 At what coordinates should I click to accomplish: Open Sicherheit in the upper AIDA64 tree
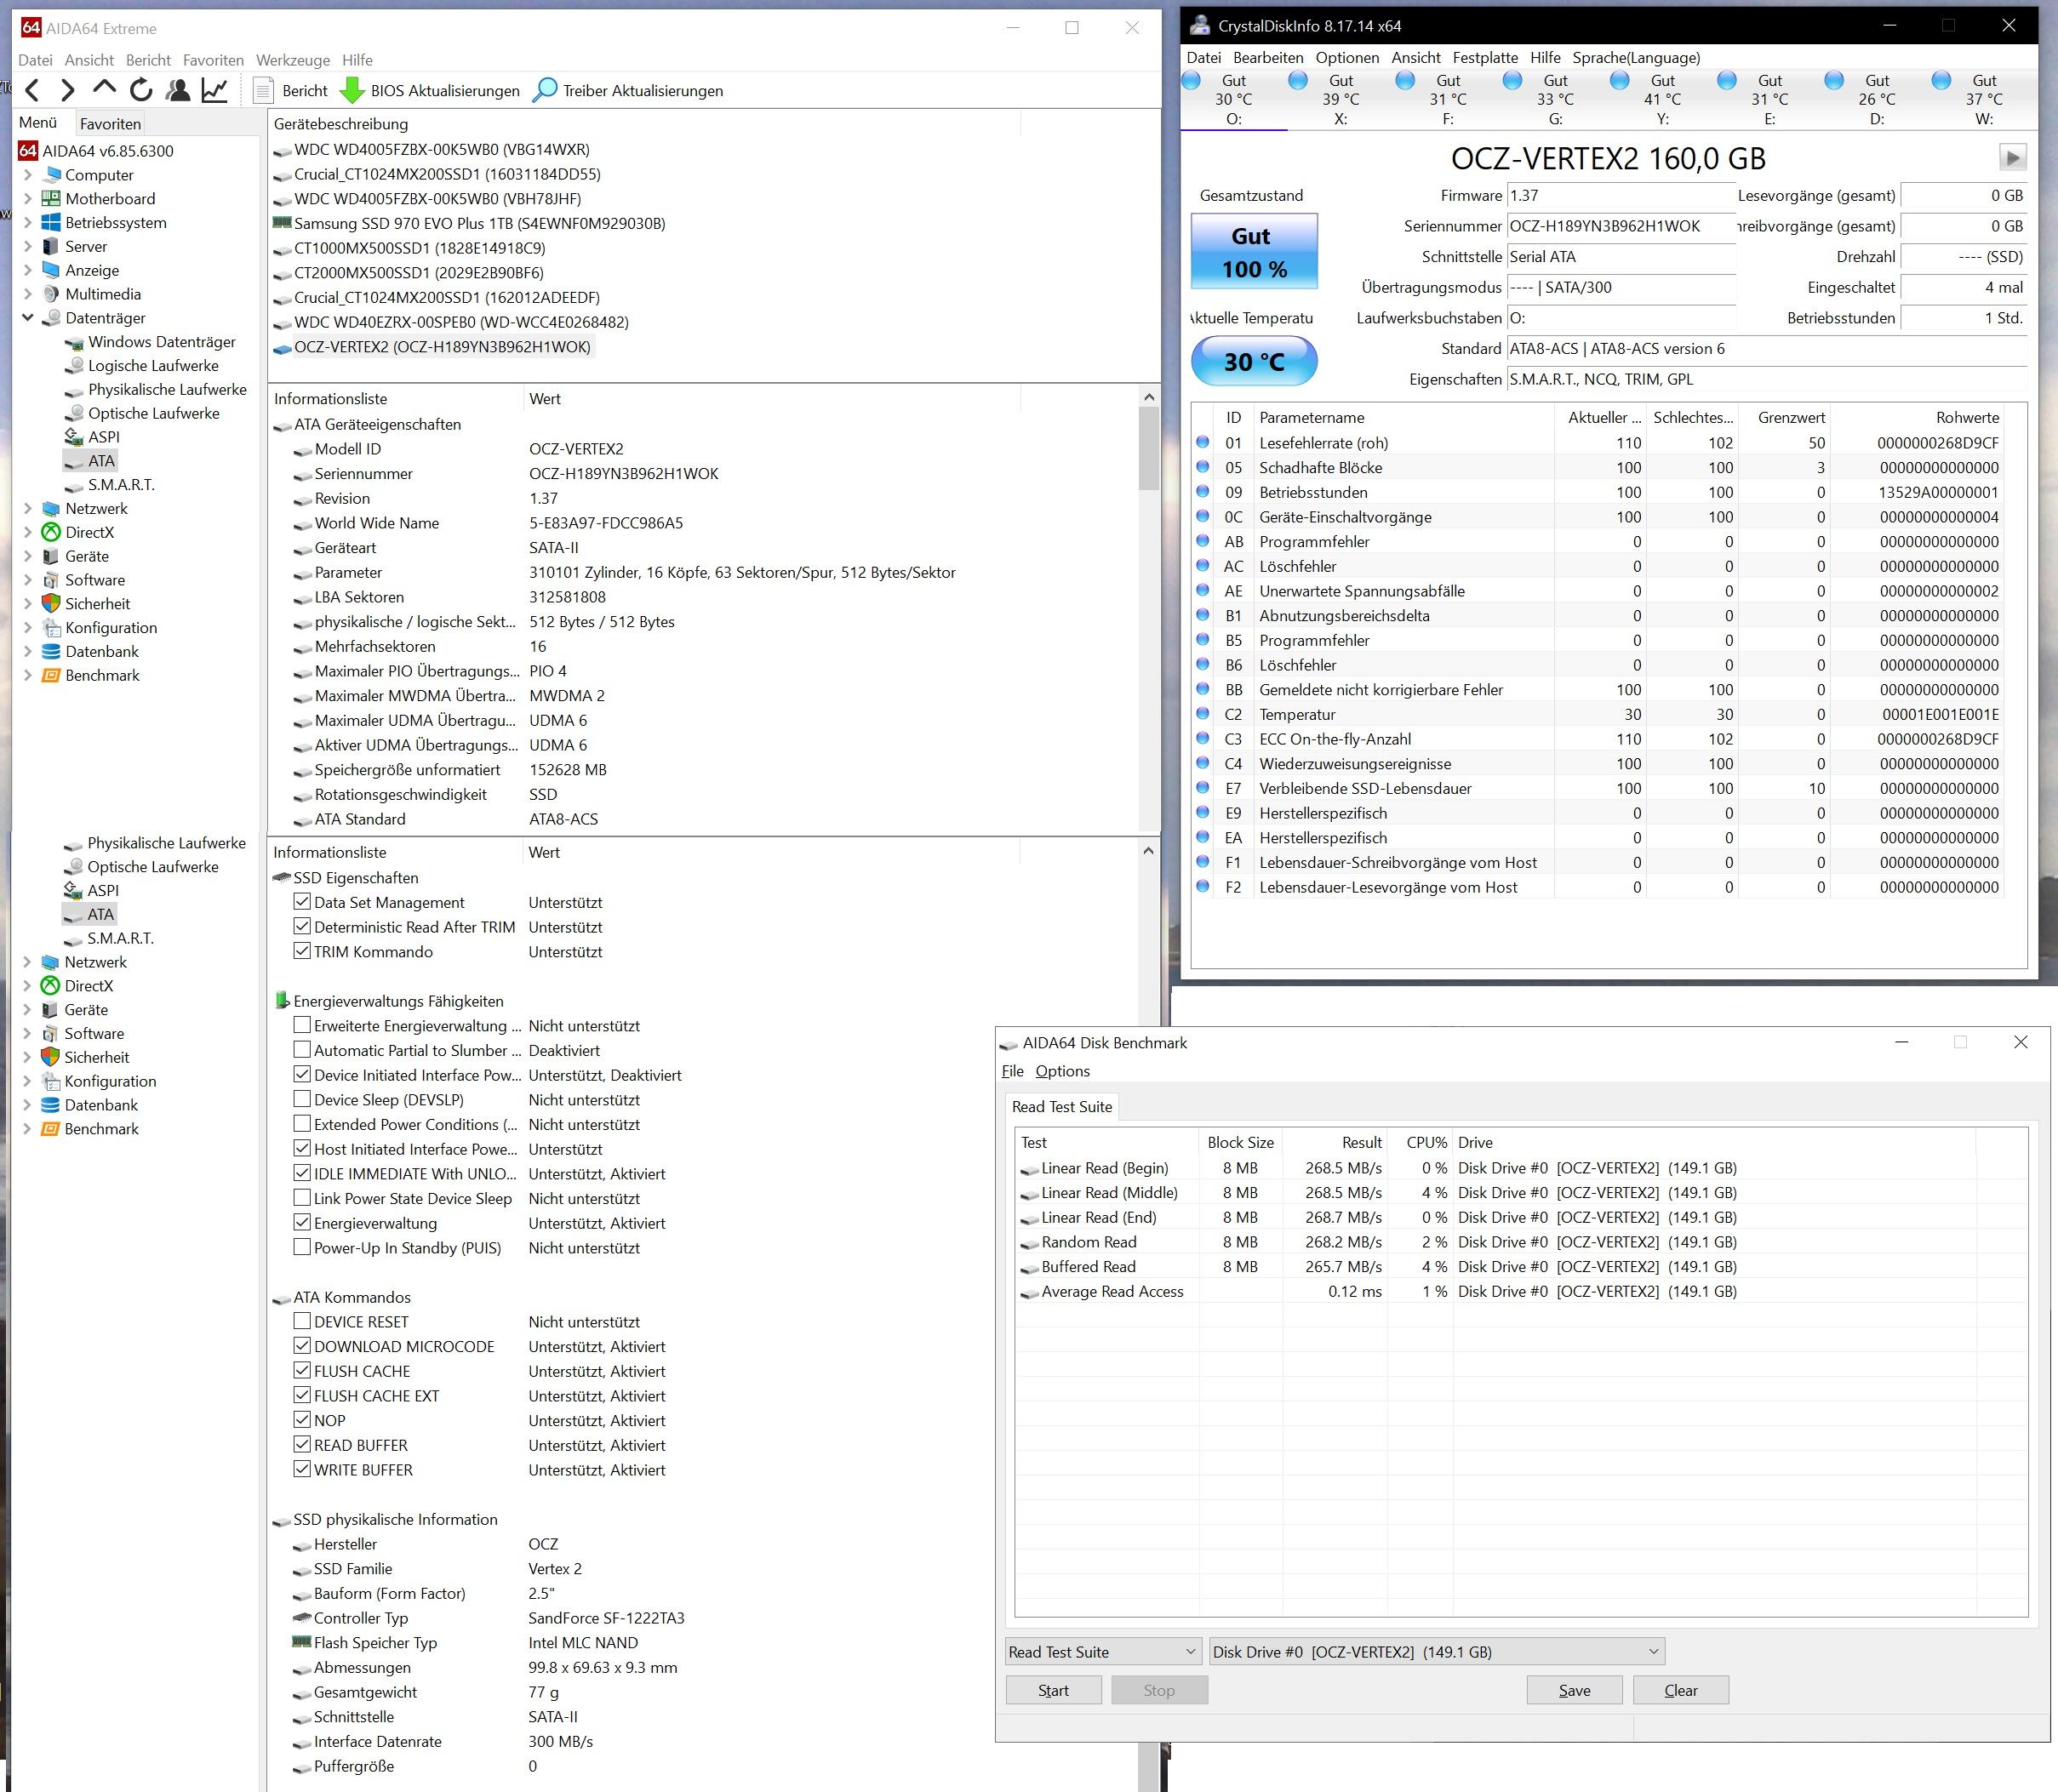pos(97,604)
